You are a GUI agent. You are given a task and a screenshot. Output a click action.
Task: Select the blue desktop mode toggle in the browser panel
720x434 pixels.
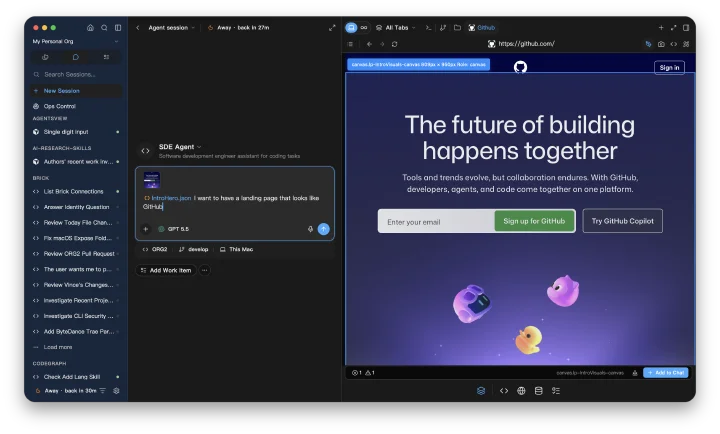pos(351,28)
